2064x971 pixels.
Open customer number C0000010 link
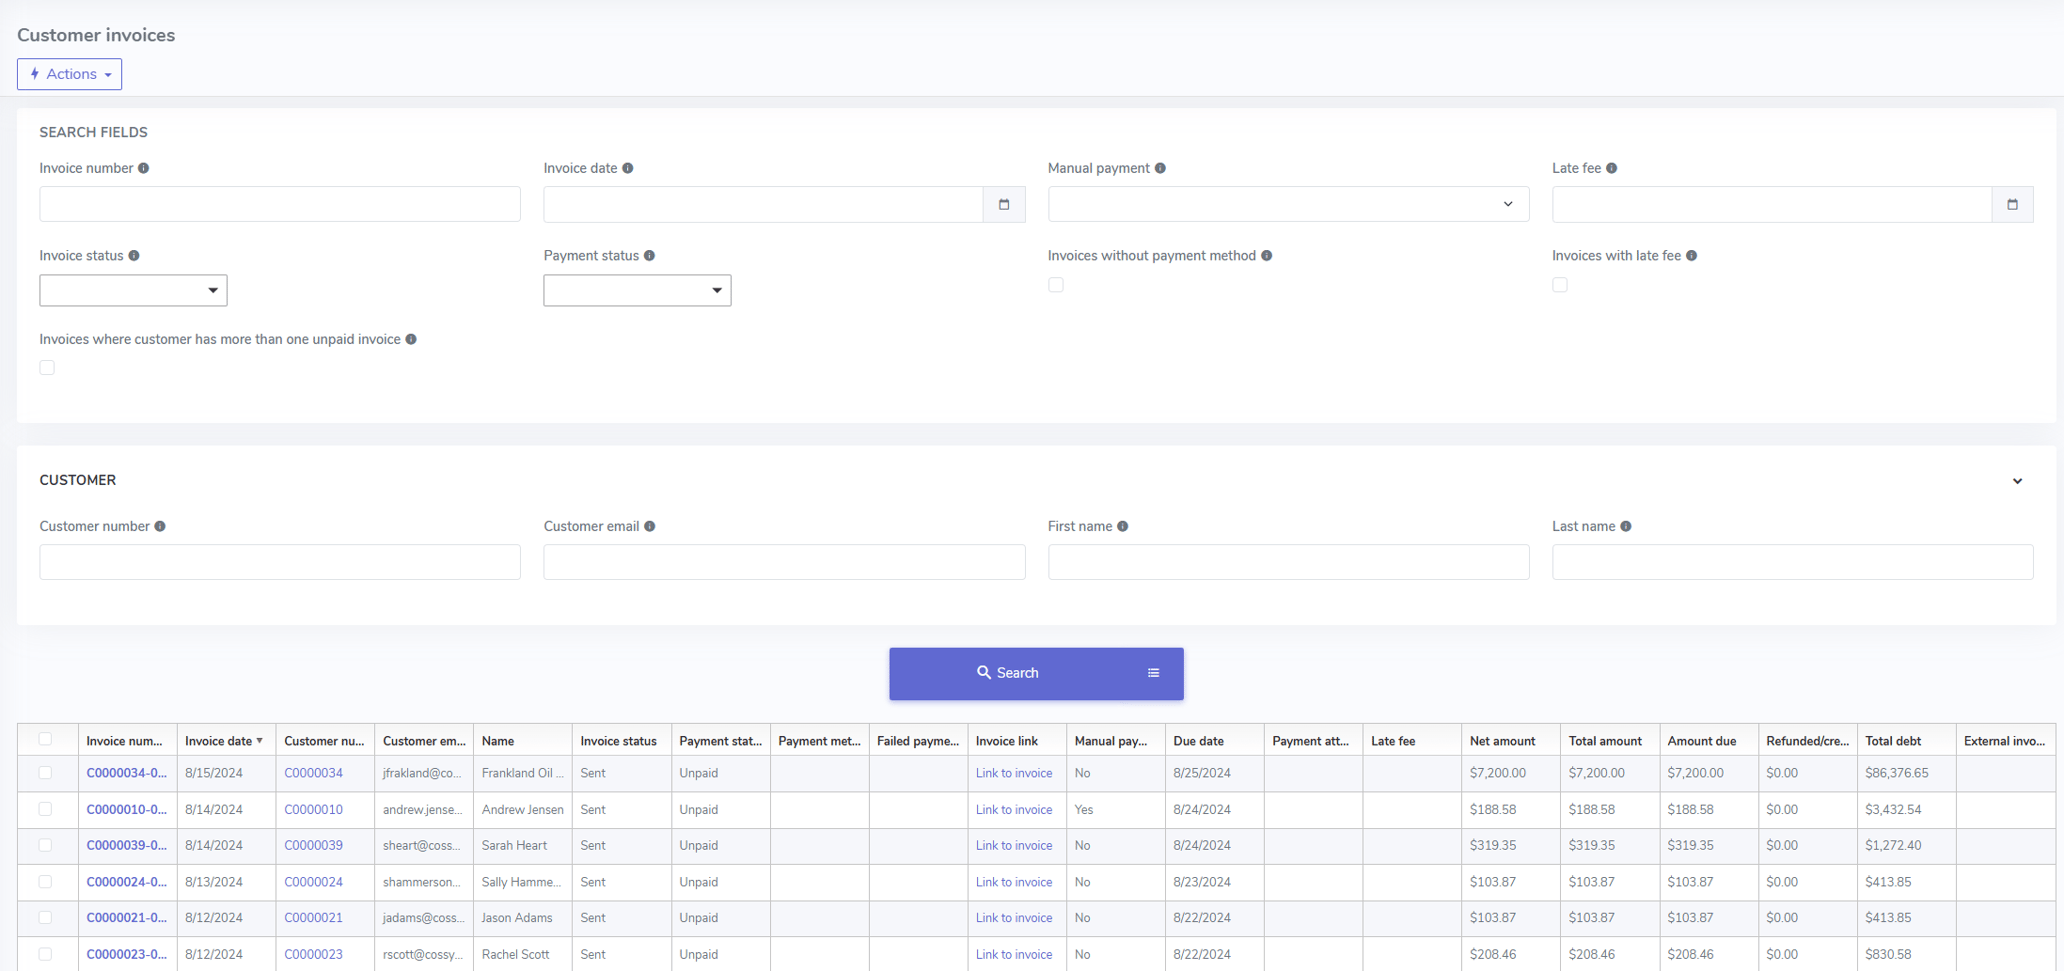313,809
